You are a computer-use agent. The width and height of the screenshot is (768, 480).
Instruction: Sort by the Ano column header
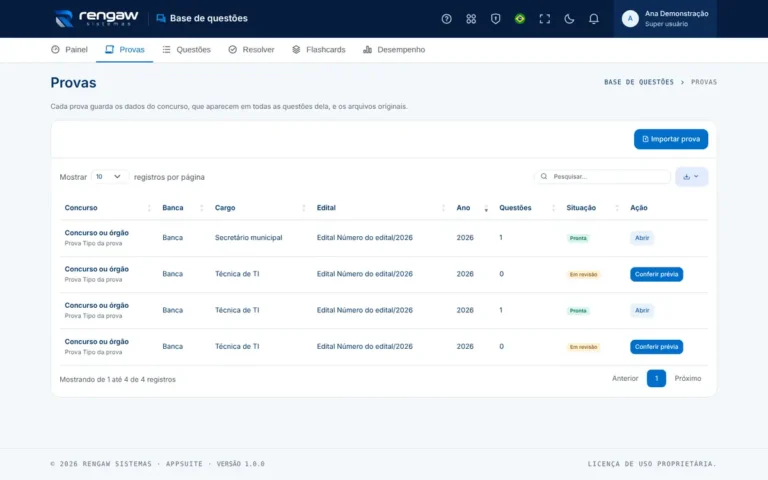[x=472, y=208]
